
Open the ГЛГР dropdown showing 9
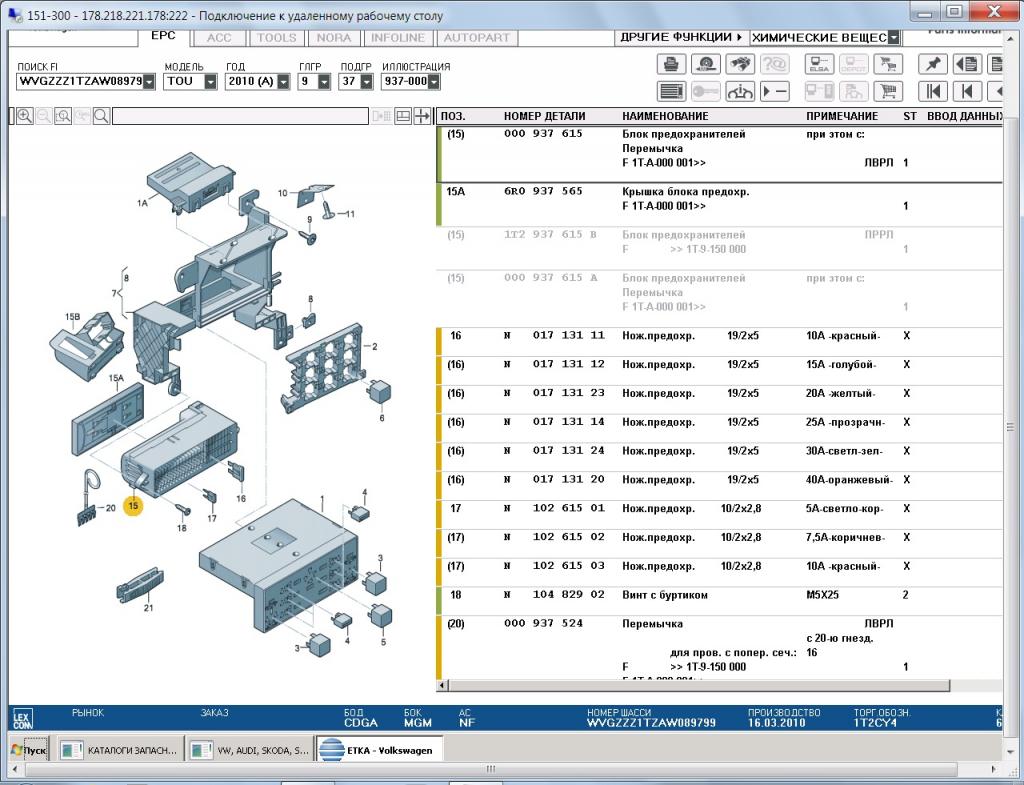(325, 82)
